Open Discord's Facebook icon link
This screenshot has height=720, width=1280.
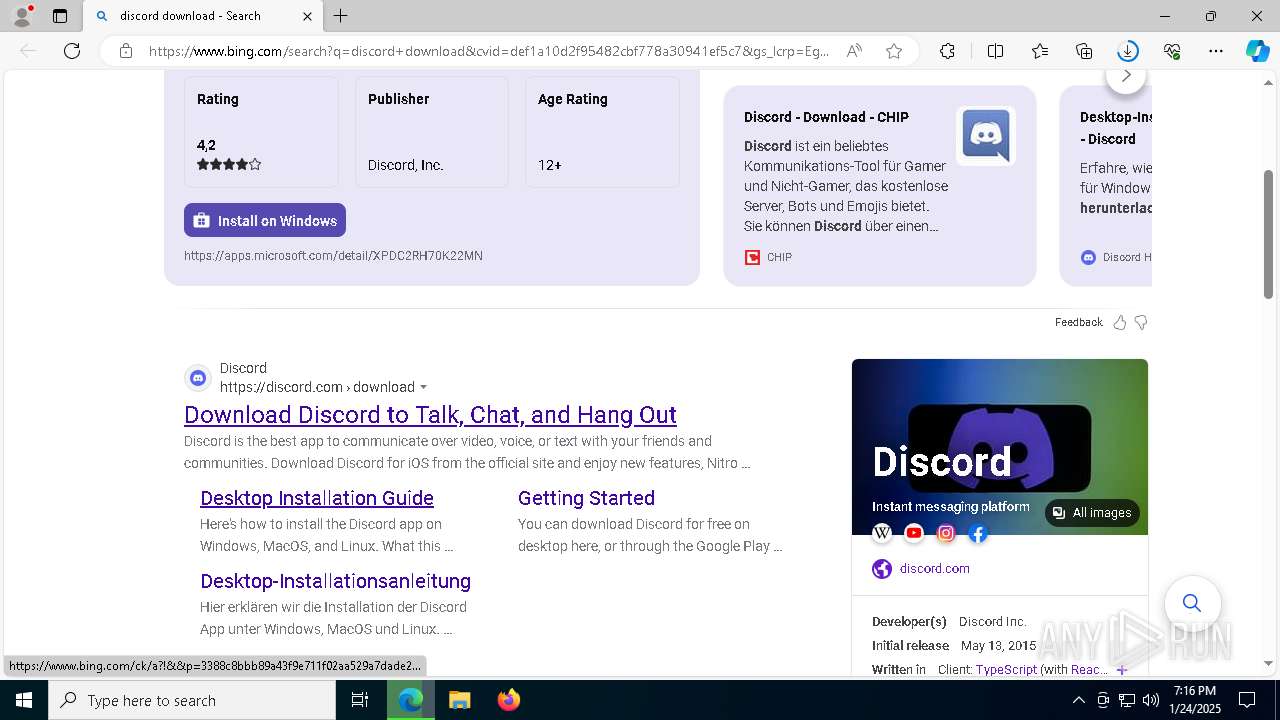(978, 533)
